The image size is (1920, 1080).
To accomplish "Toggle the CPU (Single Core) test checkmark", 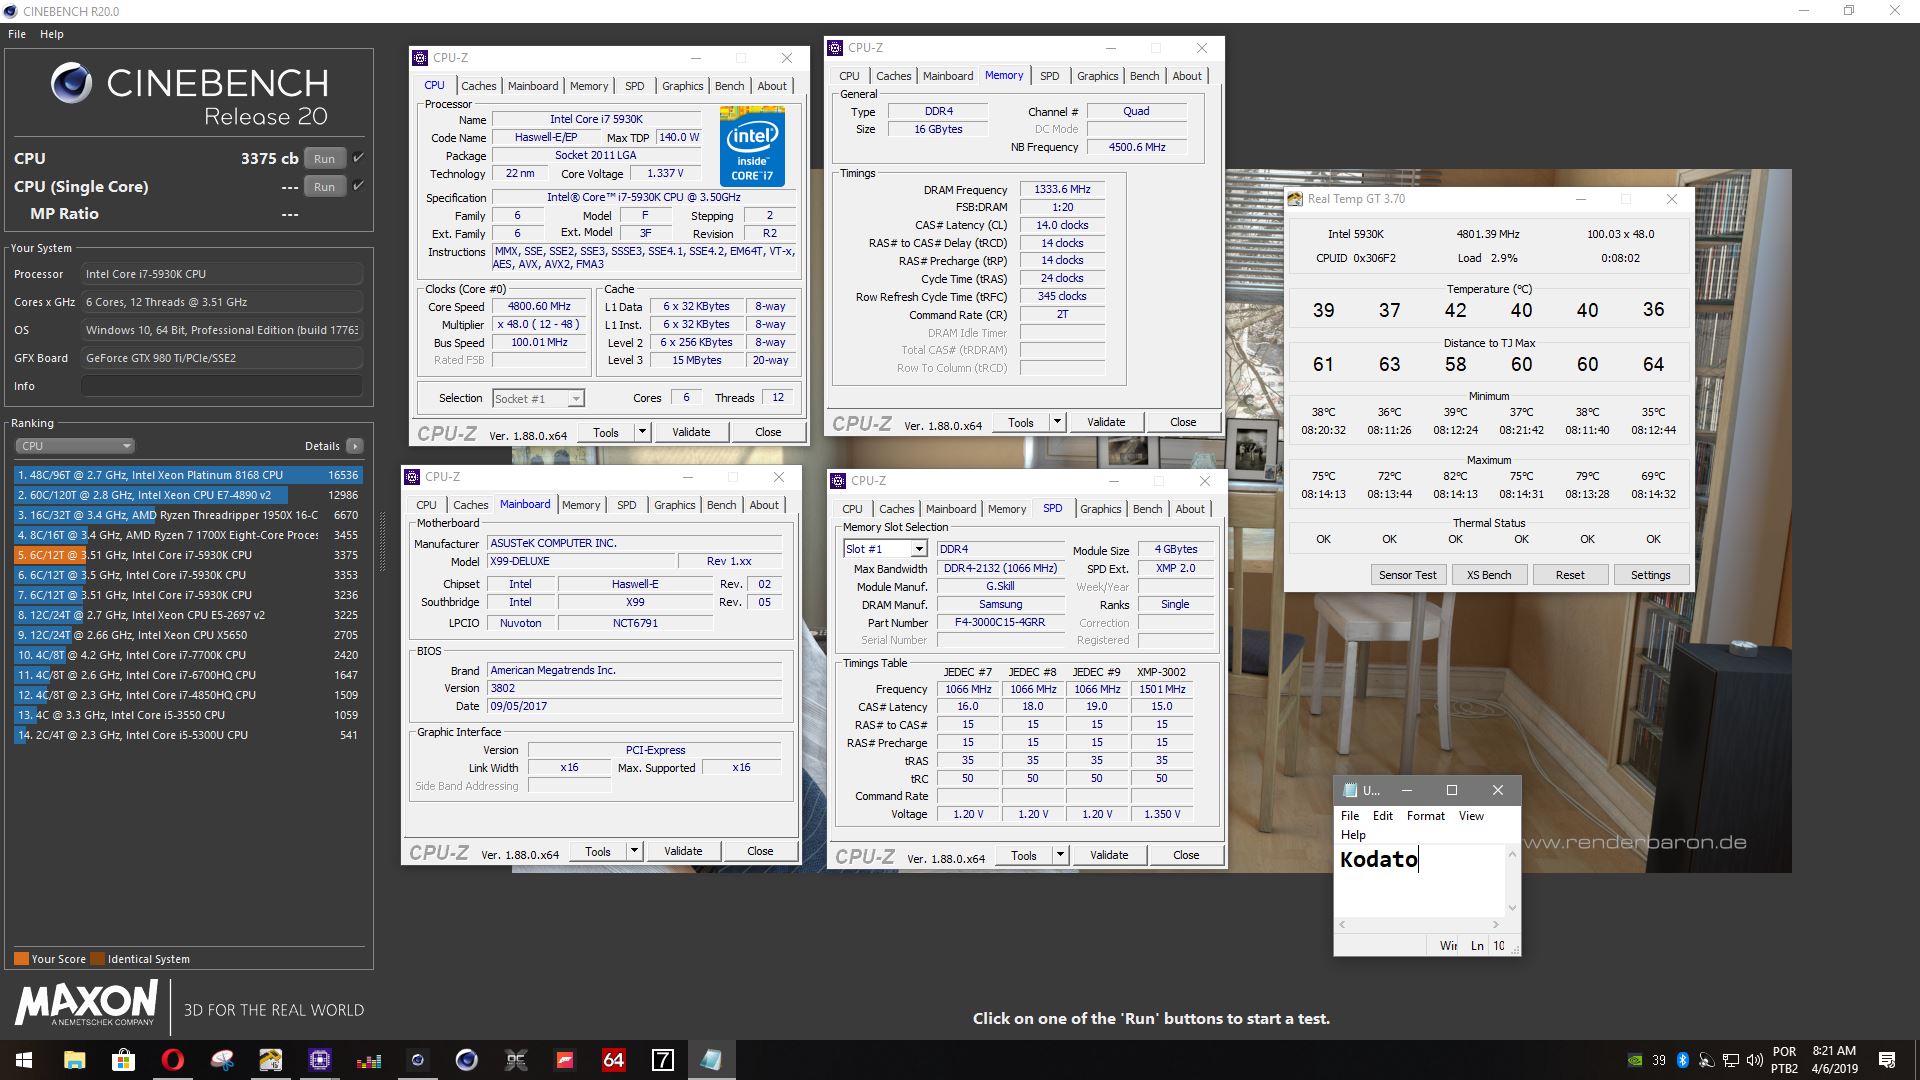I will 358,186.
